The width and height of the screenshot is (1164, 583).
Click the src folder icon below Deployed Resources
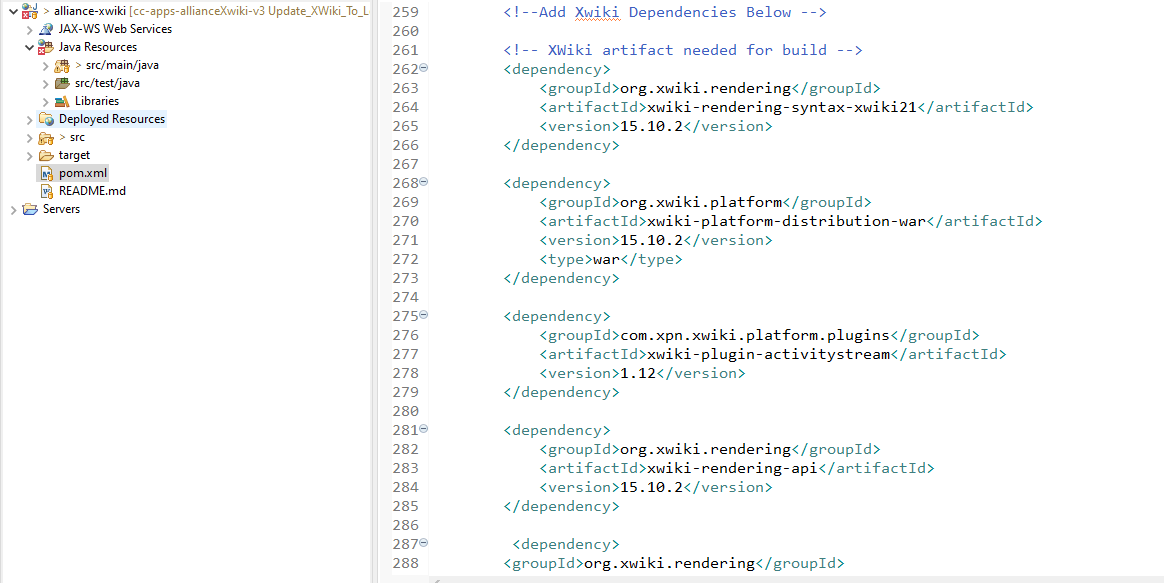point(46,137)
